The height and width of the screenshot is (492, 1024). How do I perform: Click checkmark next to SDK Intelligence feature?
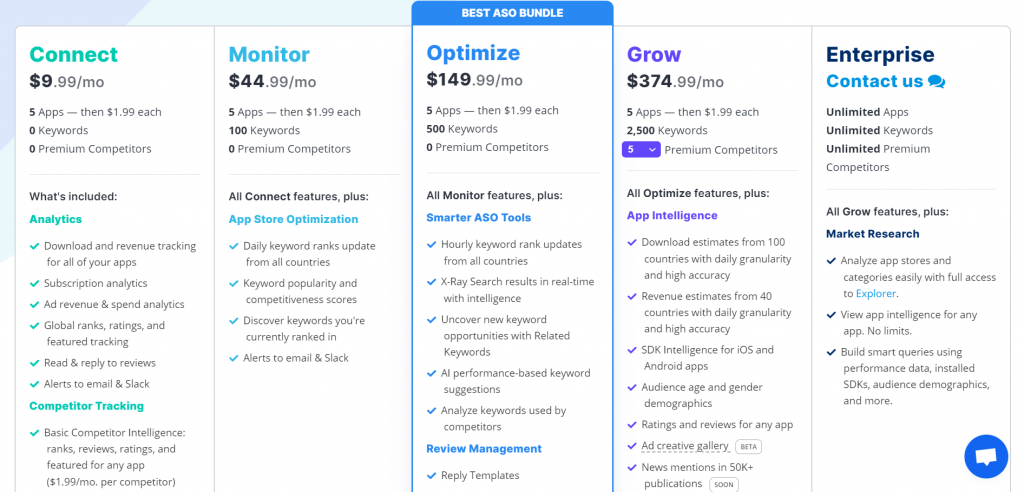pyautogui.click(x=632, y=350)
